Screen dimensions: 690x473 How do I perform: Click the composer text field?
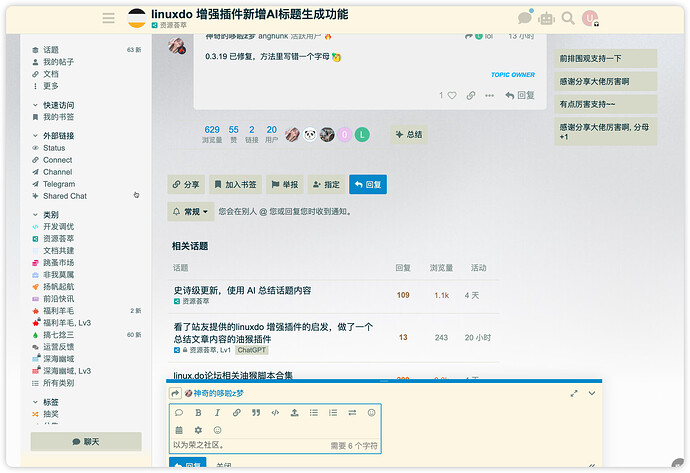pyautogui.click(x=275, y=445)
